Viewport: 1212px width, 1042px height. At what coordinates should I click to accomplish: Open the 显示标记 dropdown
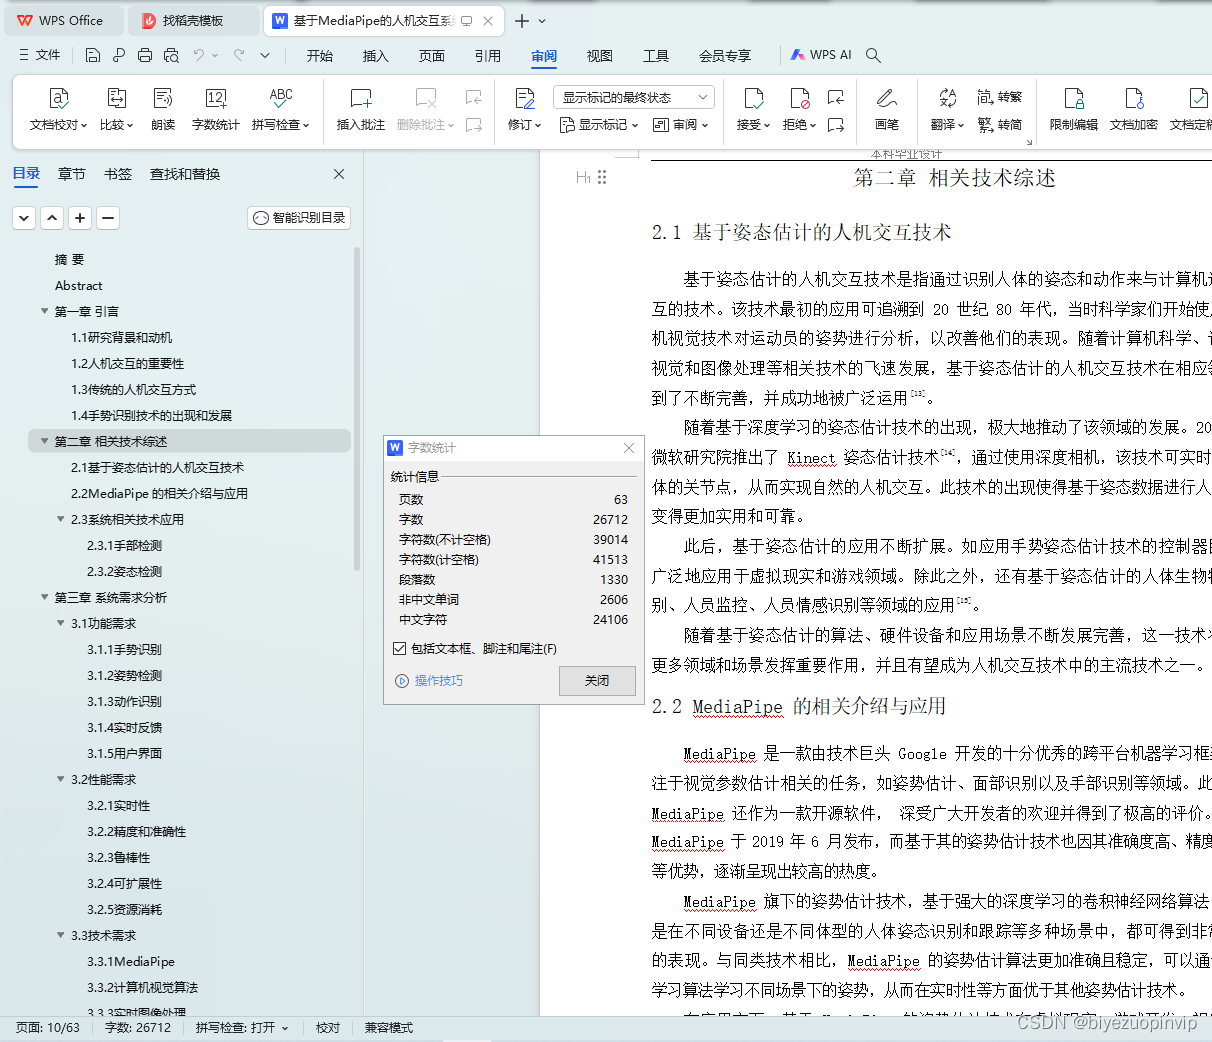(599, 125)
